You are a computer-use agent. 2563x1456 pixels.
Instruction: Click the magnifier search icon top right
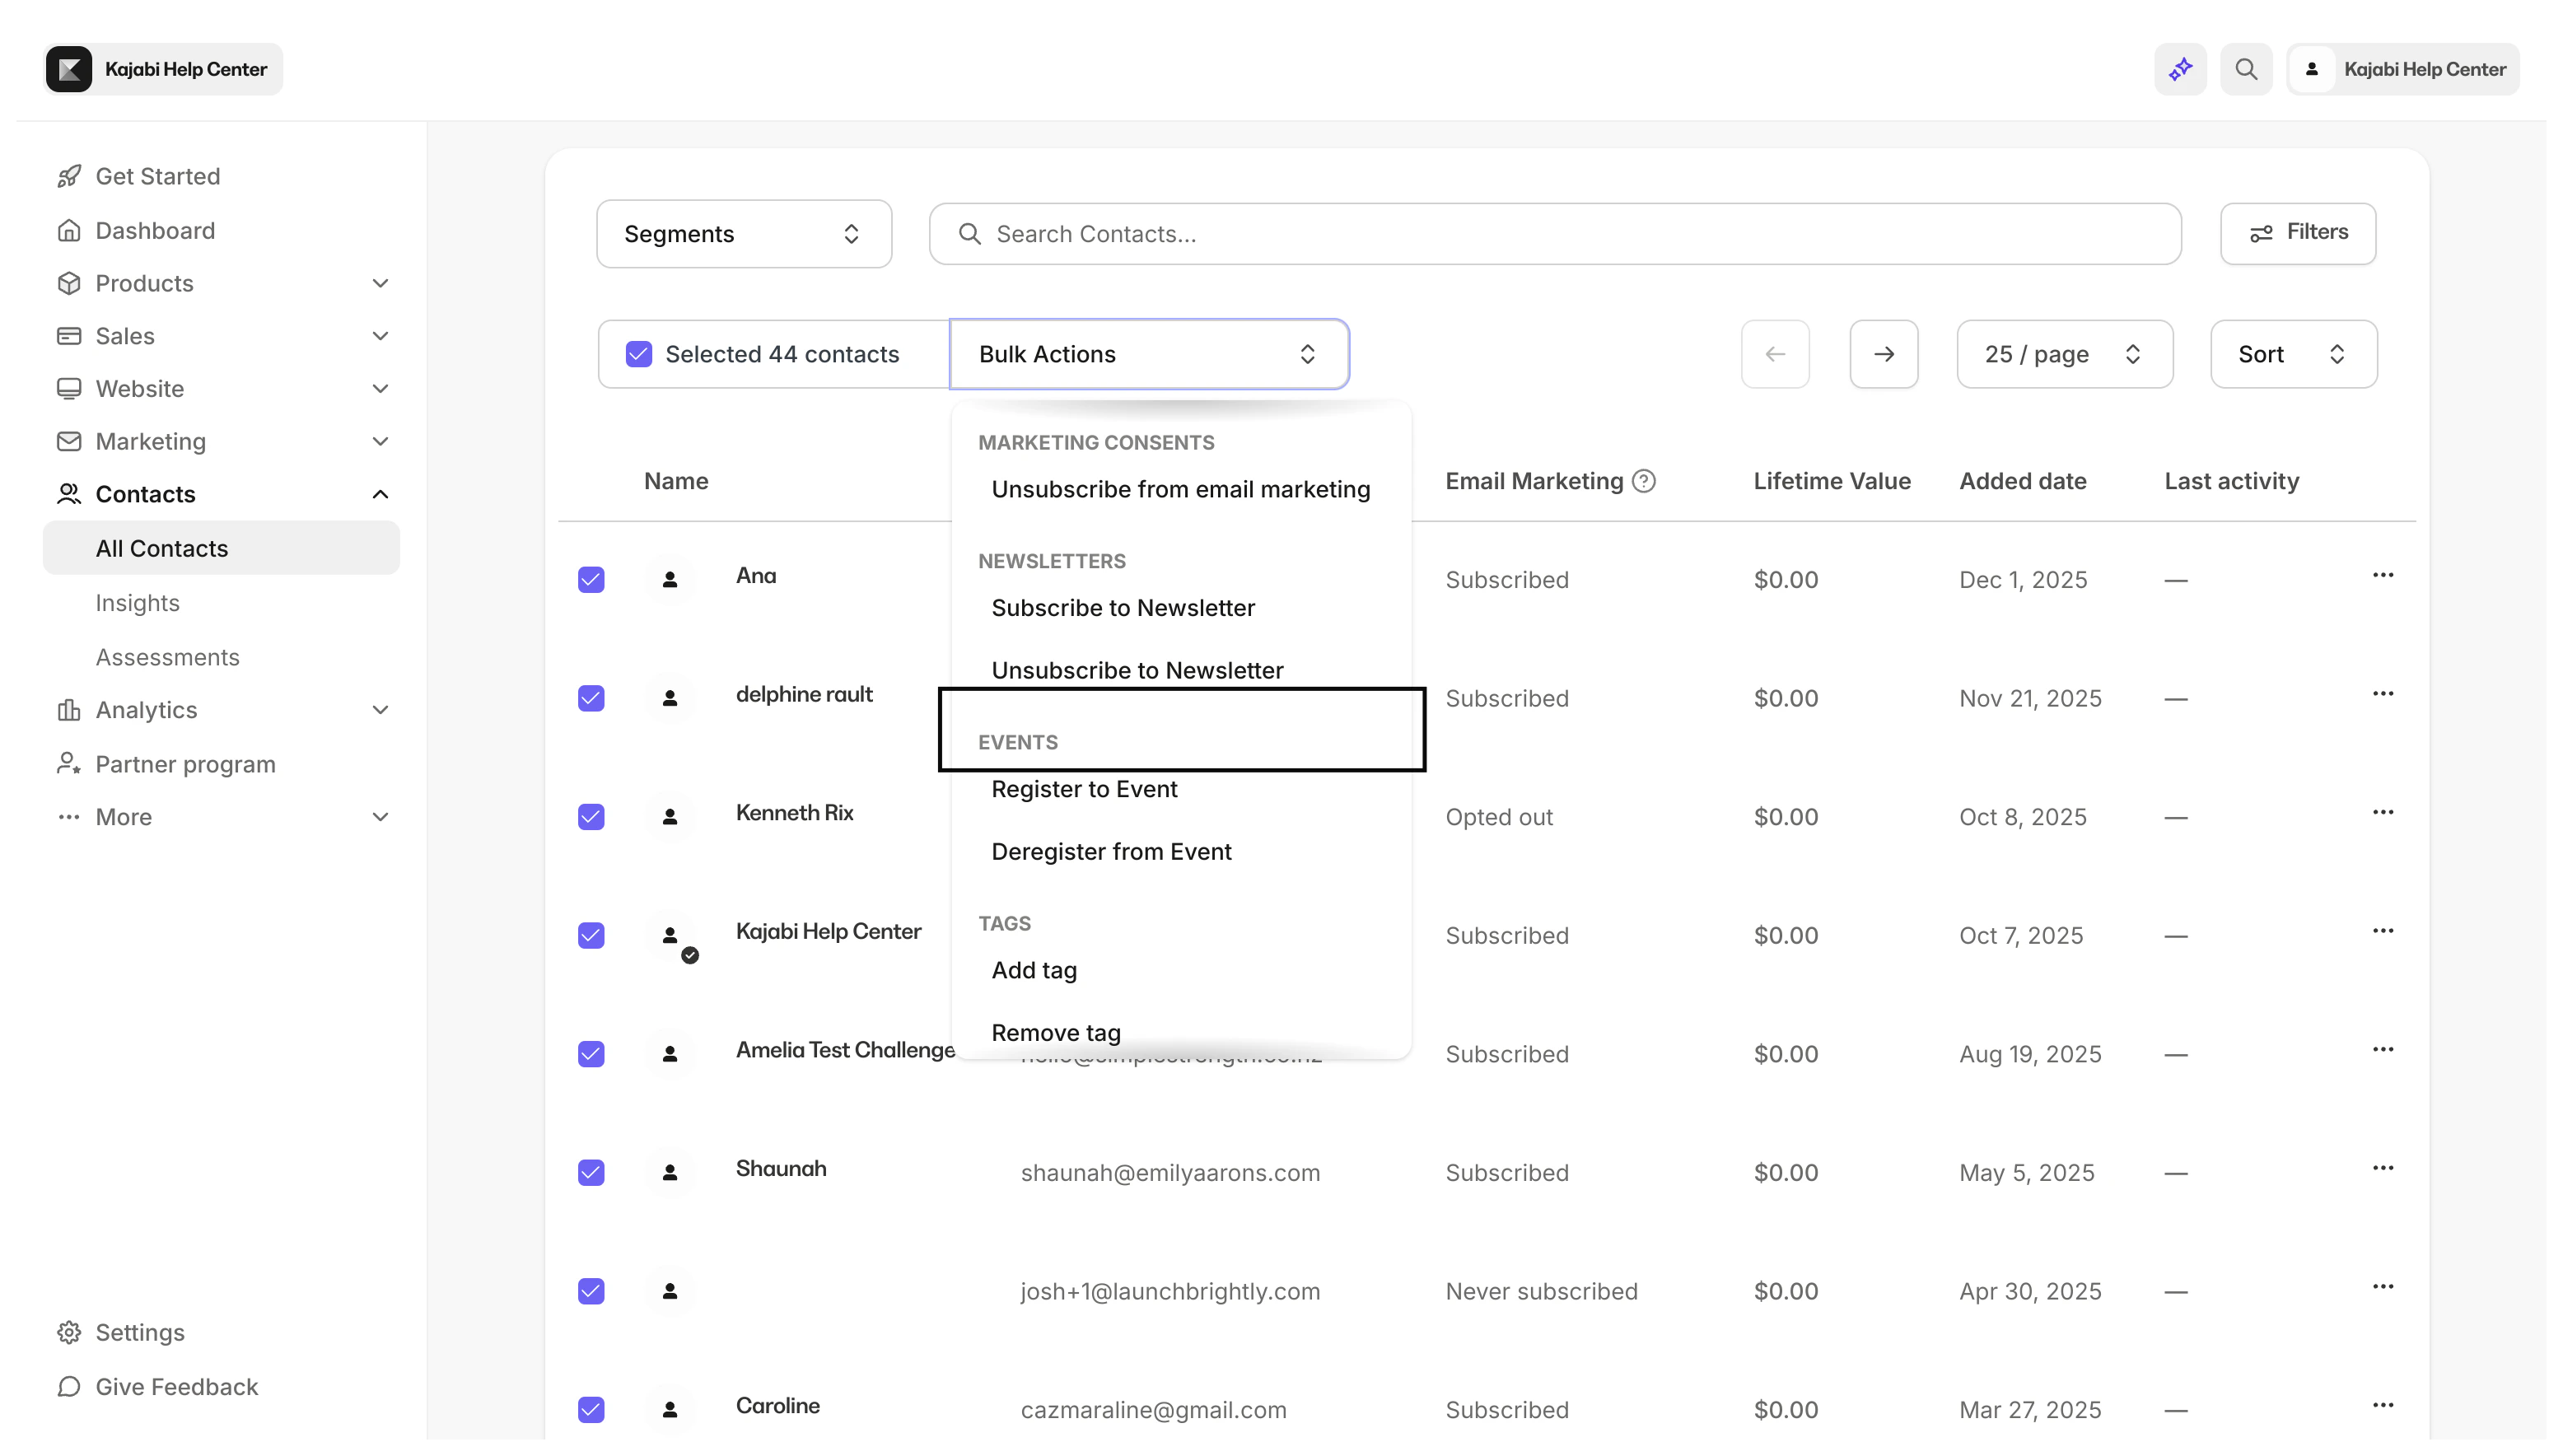pyautogui.click(x=2245, y=68)
